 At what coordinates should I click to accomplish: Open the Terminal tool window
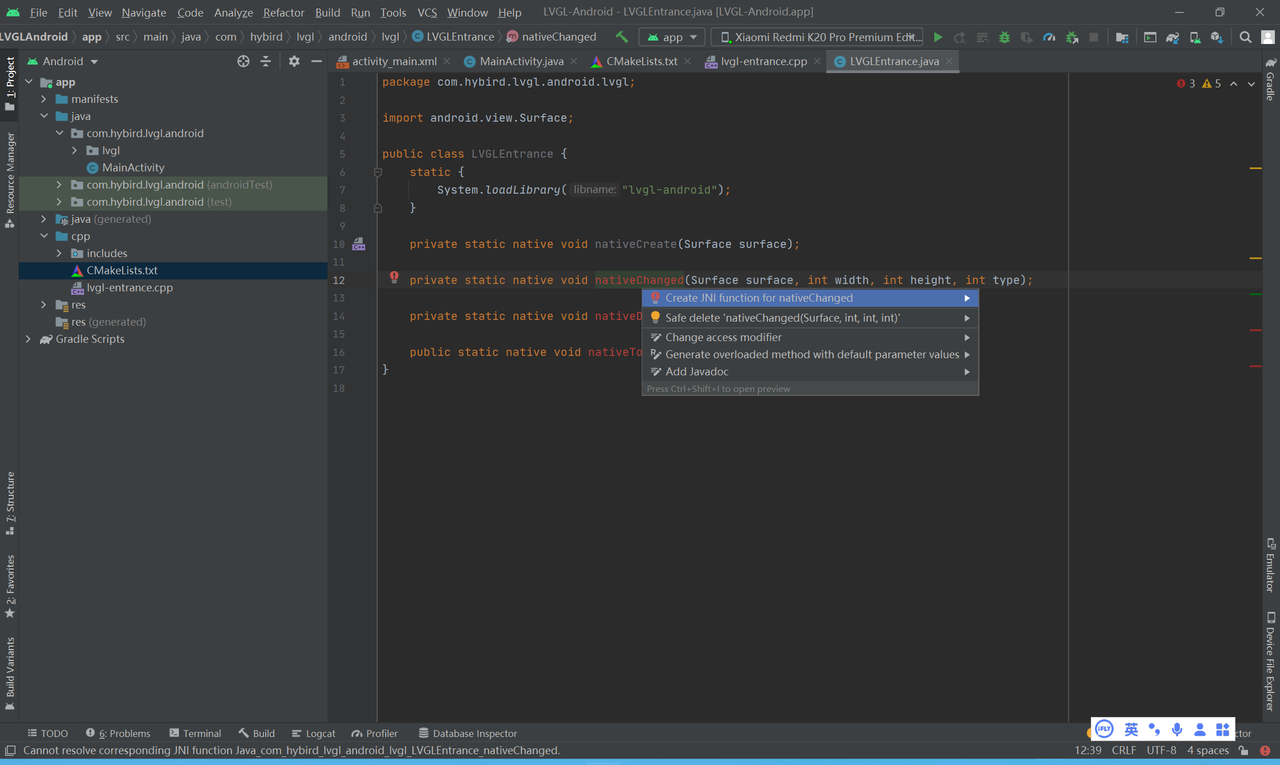pyautogui.click(x=195, y=733)
